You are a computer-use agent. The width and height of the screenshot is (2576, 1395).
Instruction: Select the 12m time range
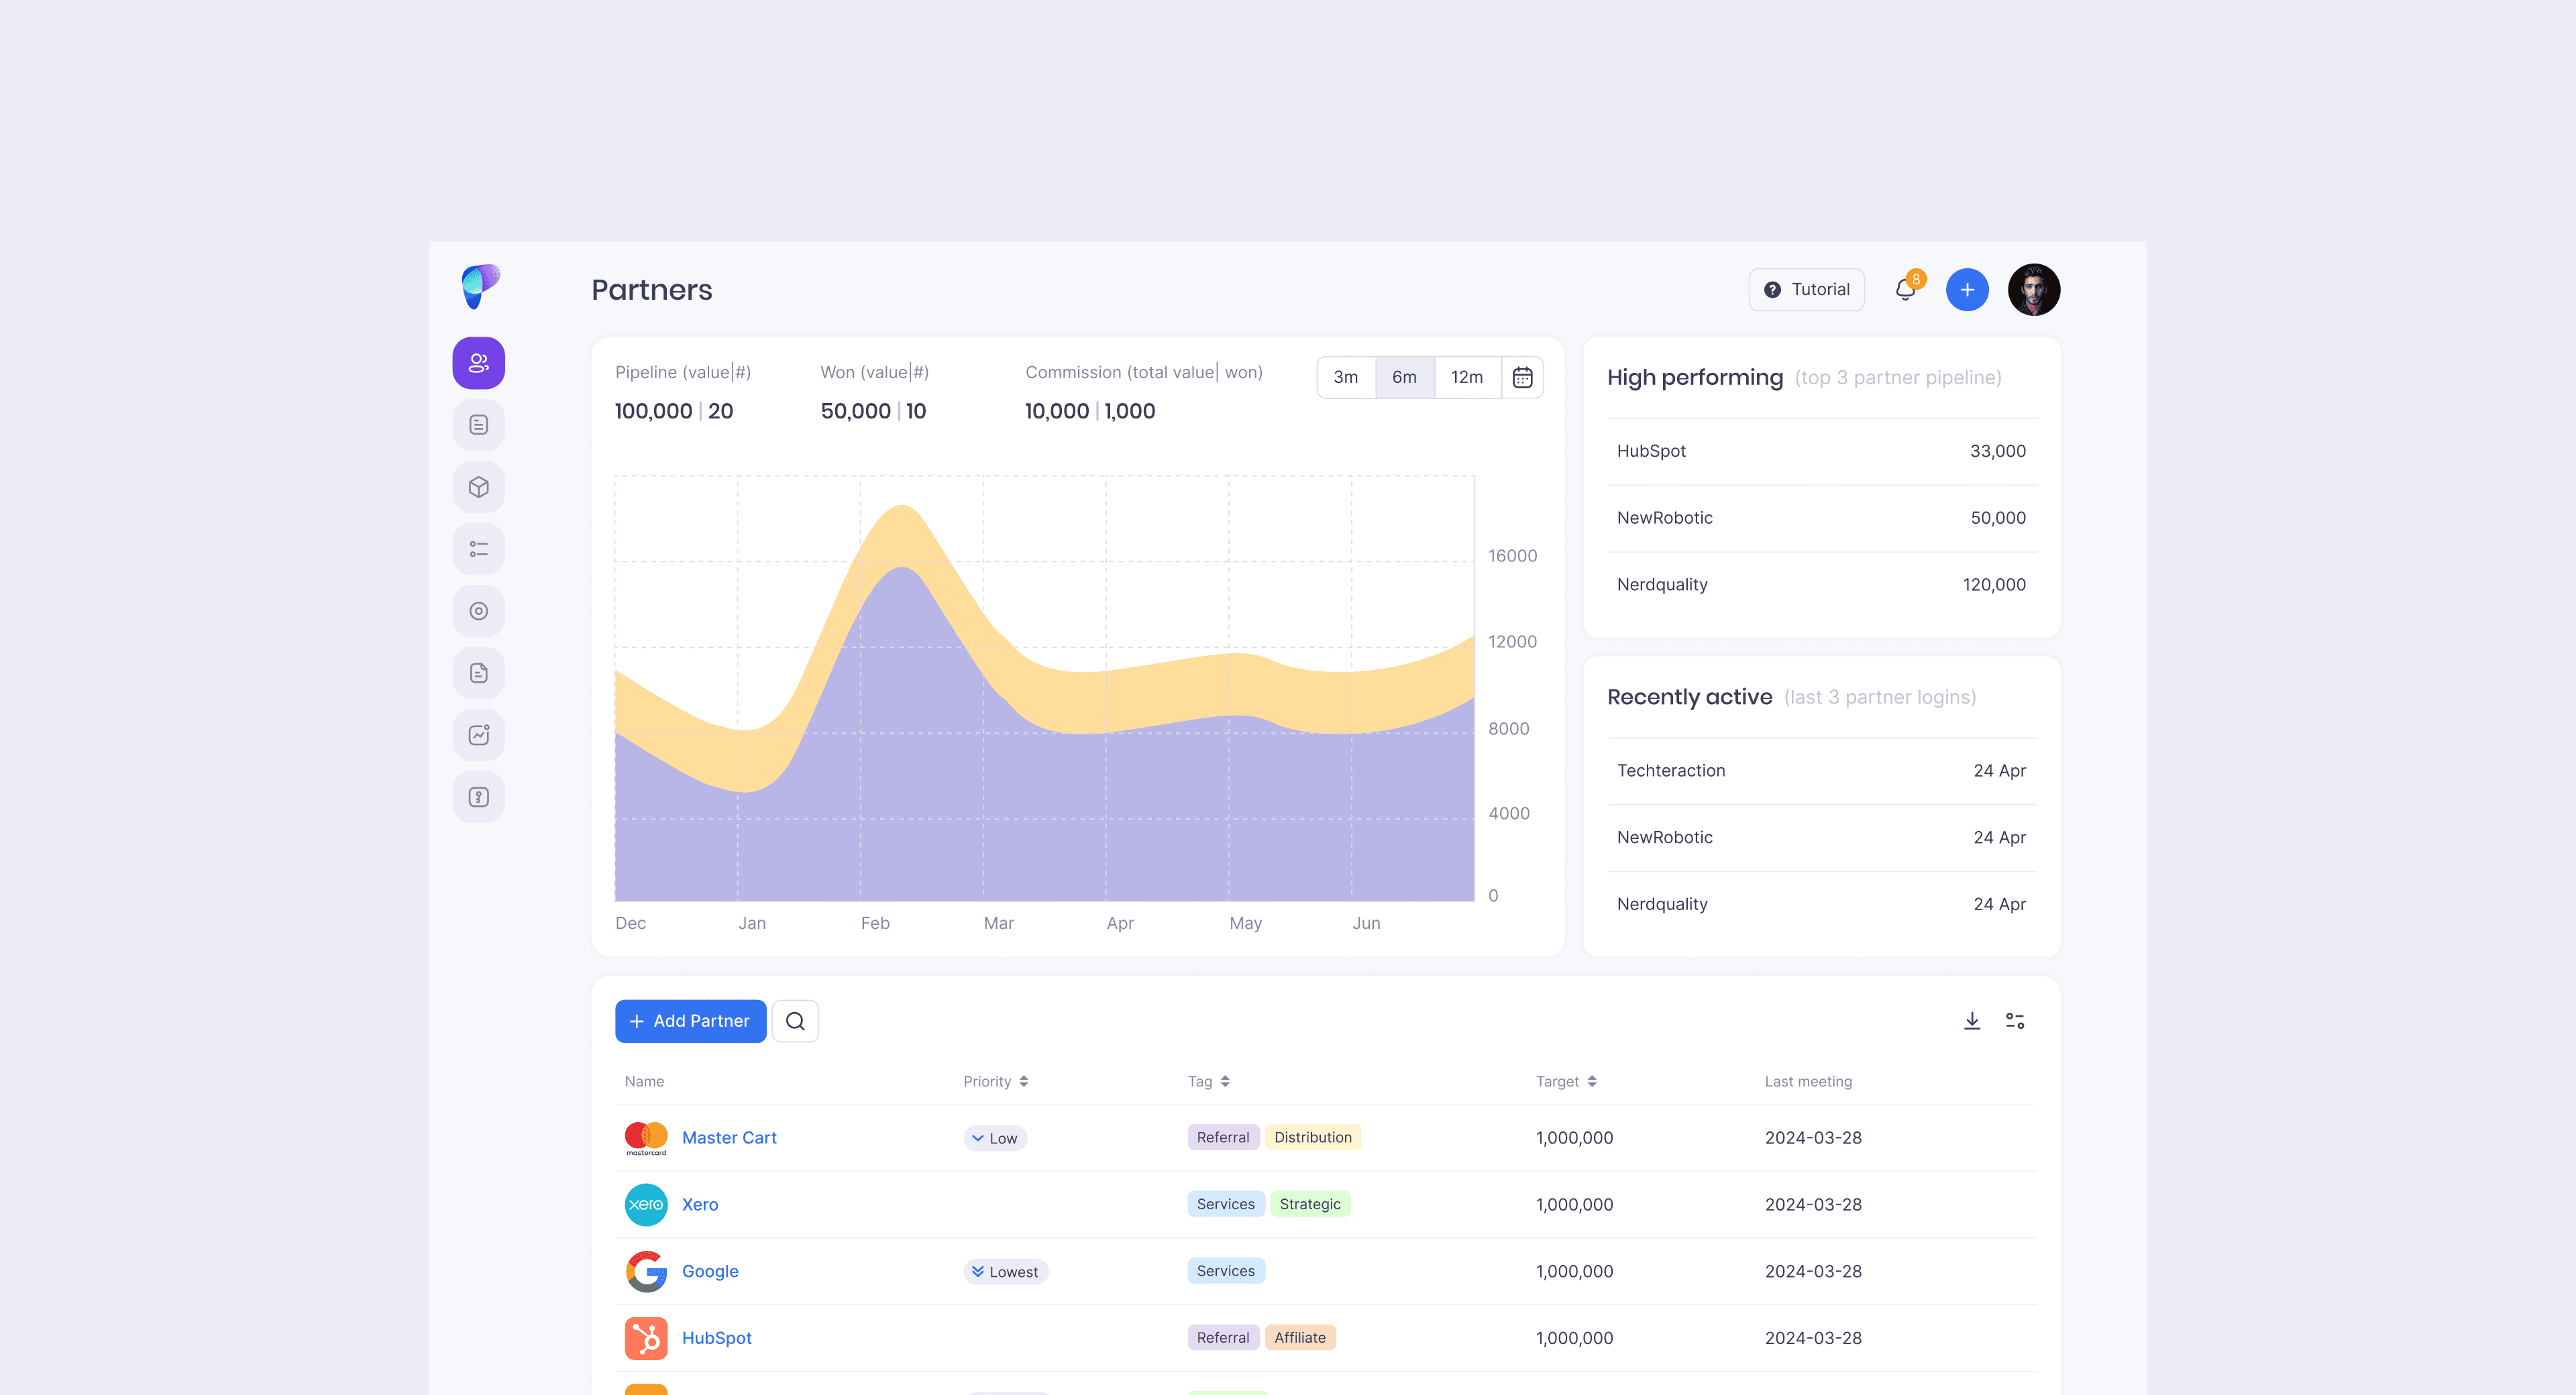[1466, 377]
